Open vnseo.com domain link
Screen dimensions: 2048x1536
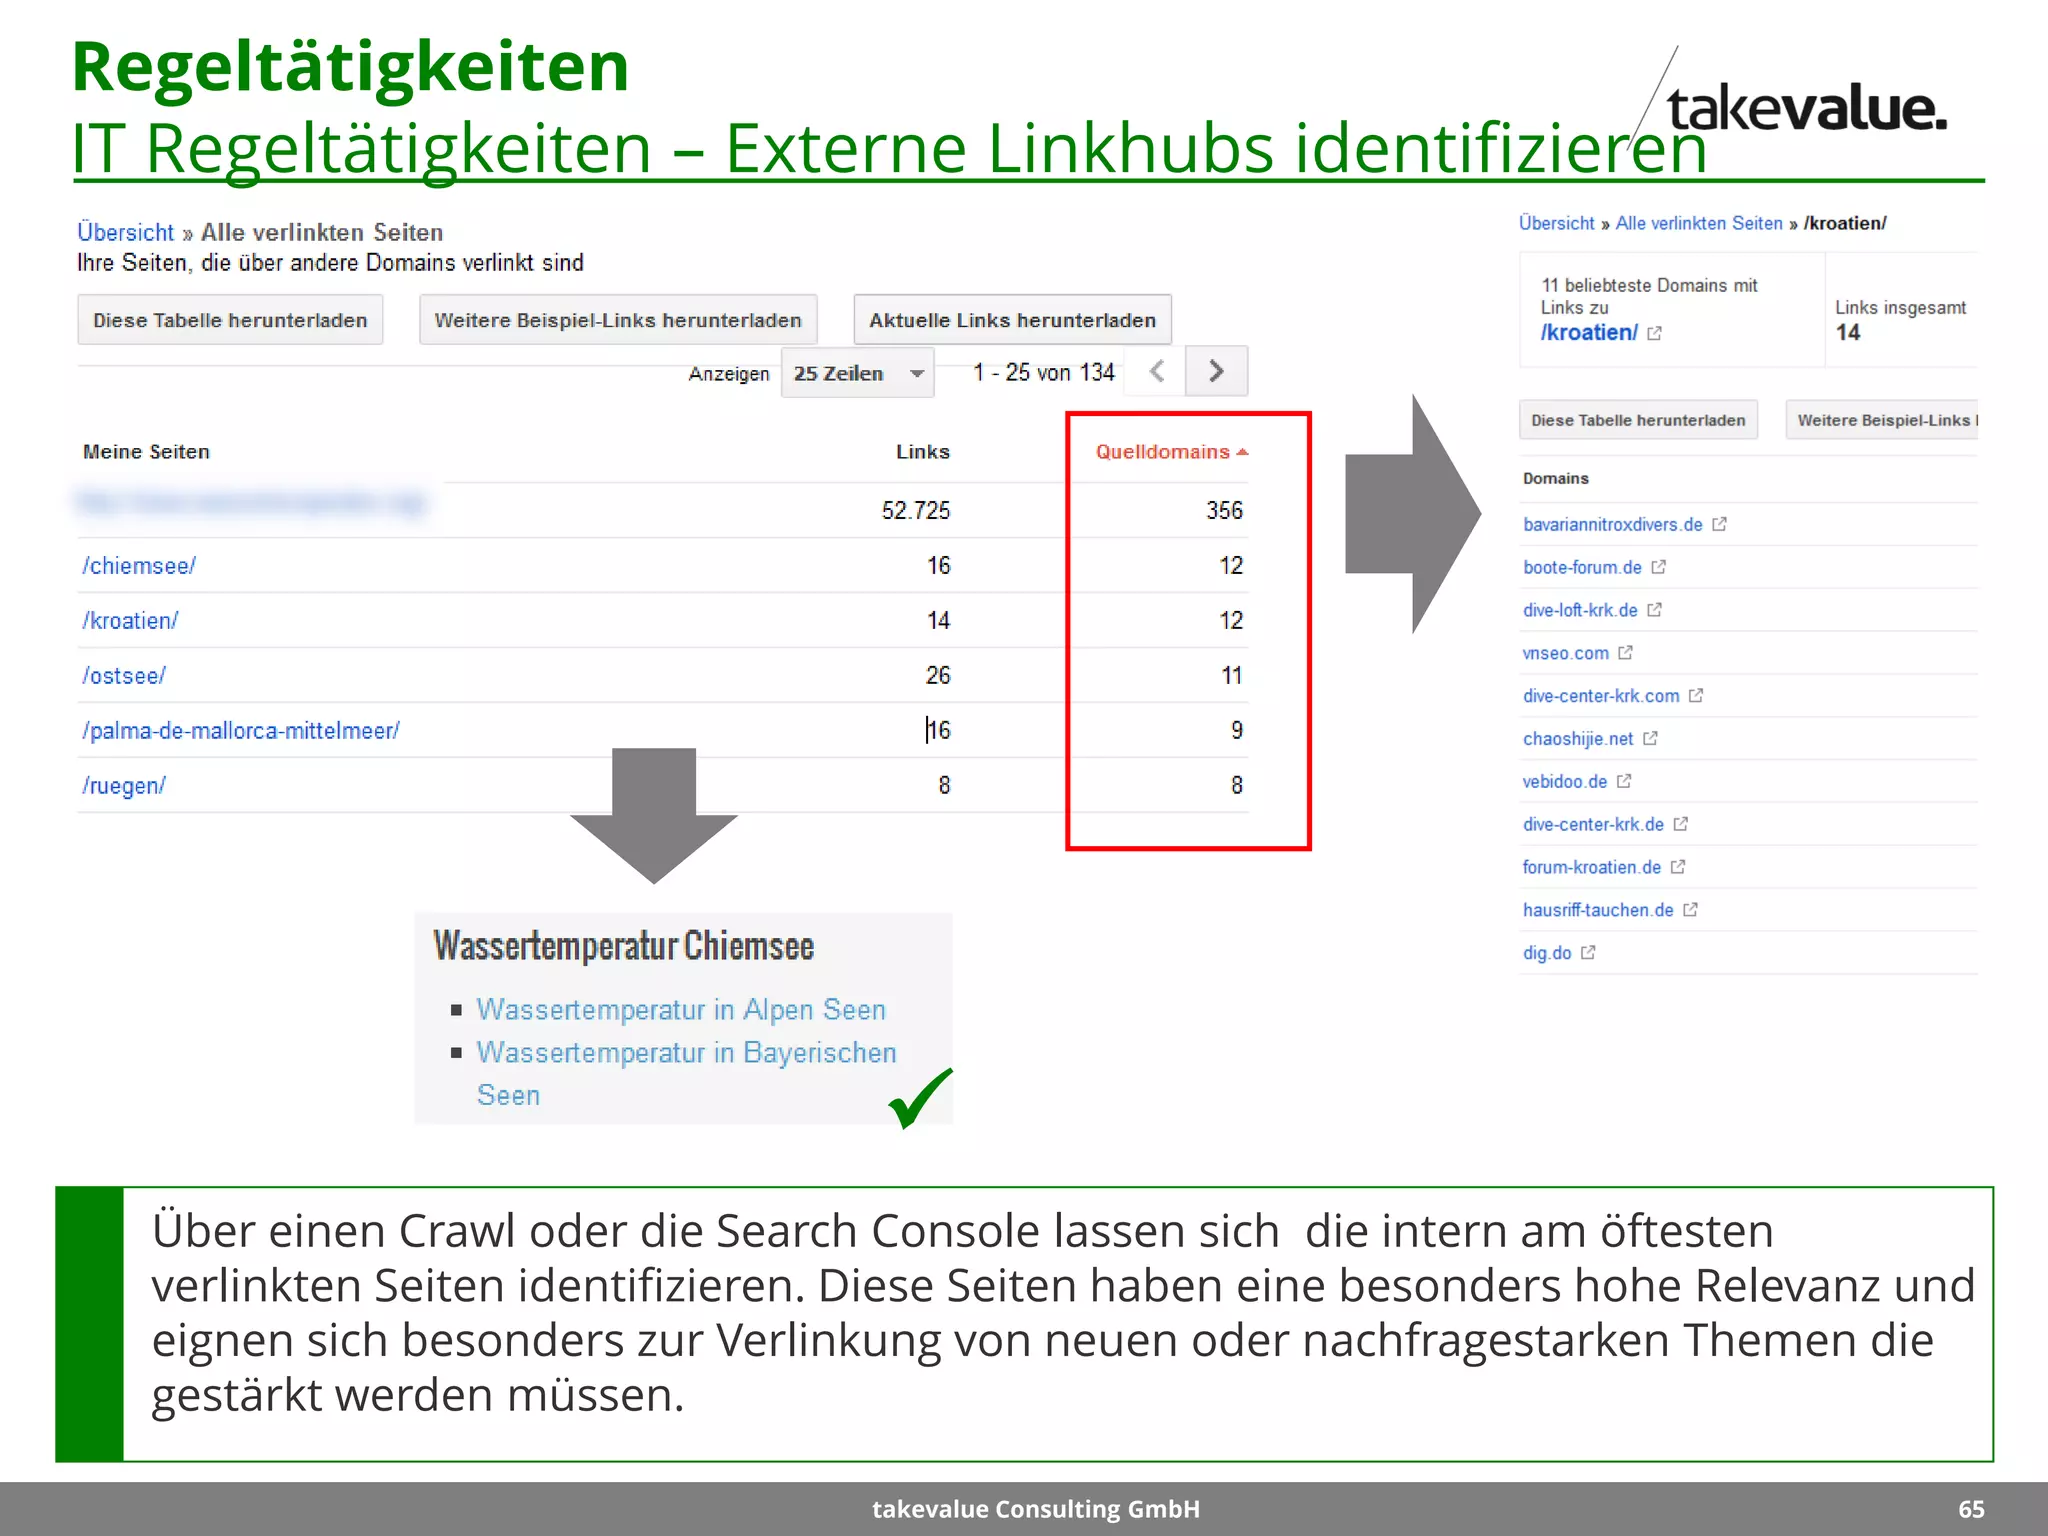point(1565,653)
